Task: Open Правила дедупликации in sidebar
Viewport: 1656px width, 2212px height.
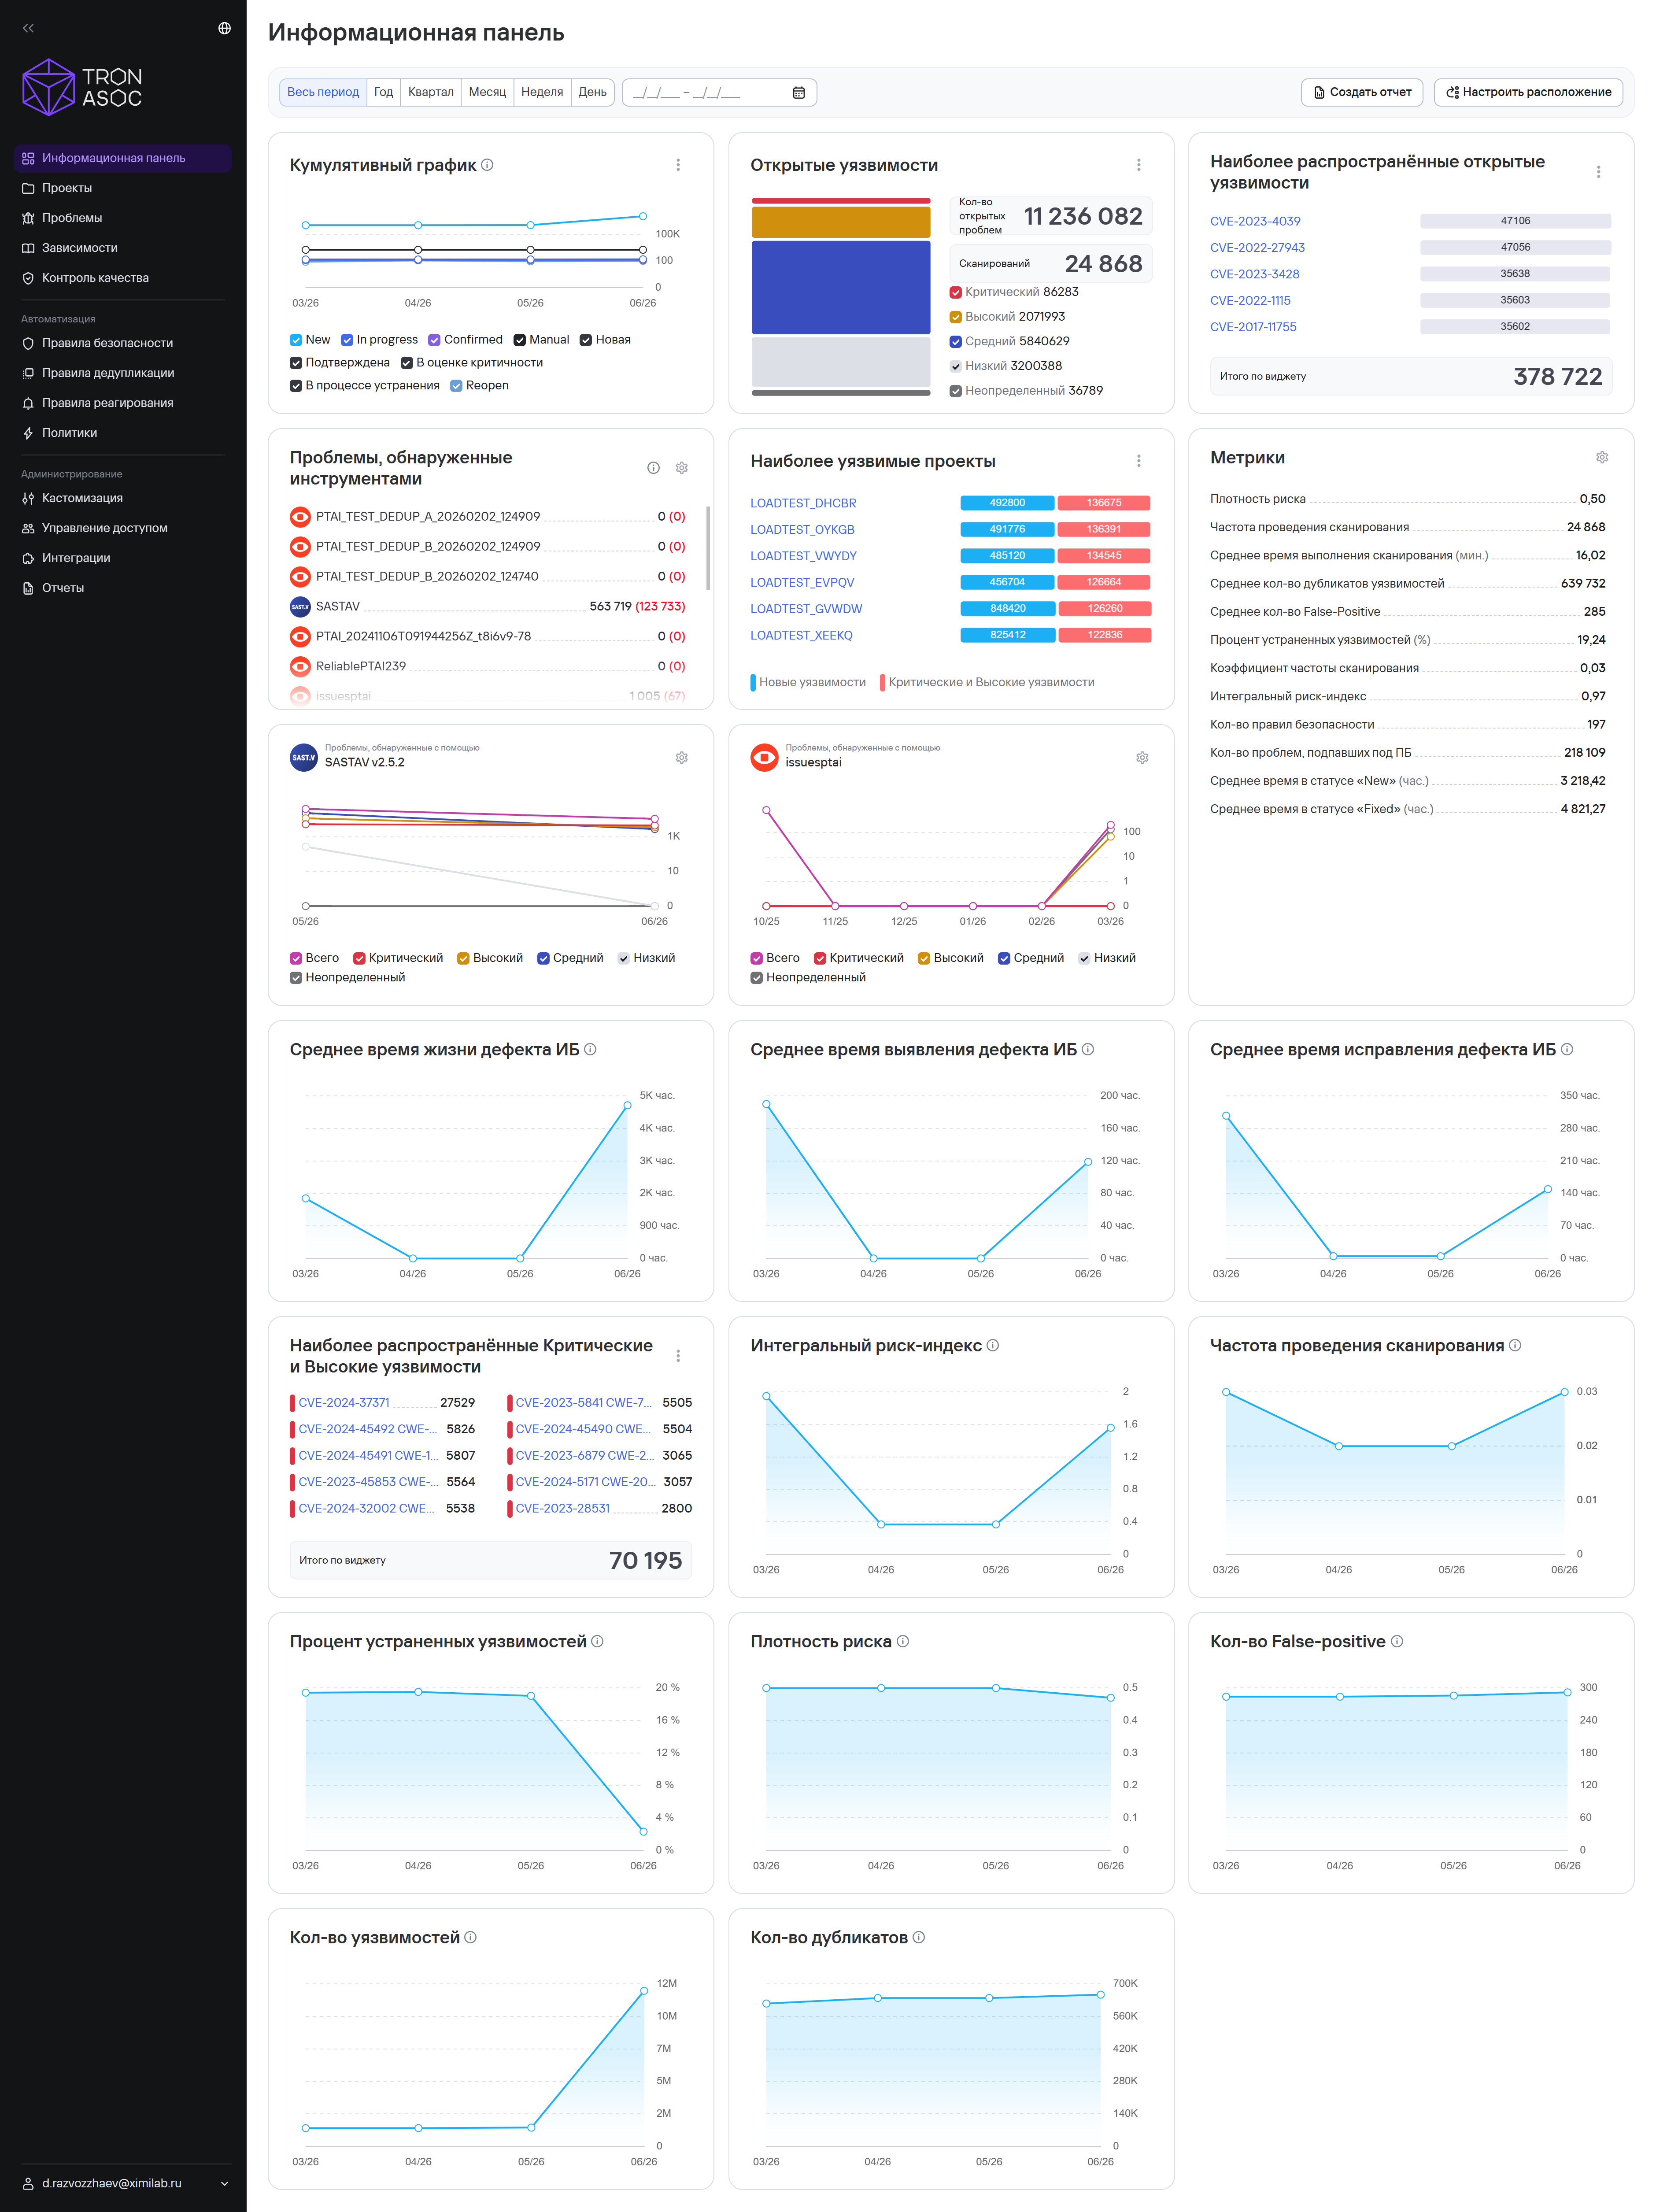Action: click(x=108, y=373)
